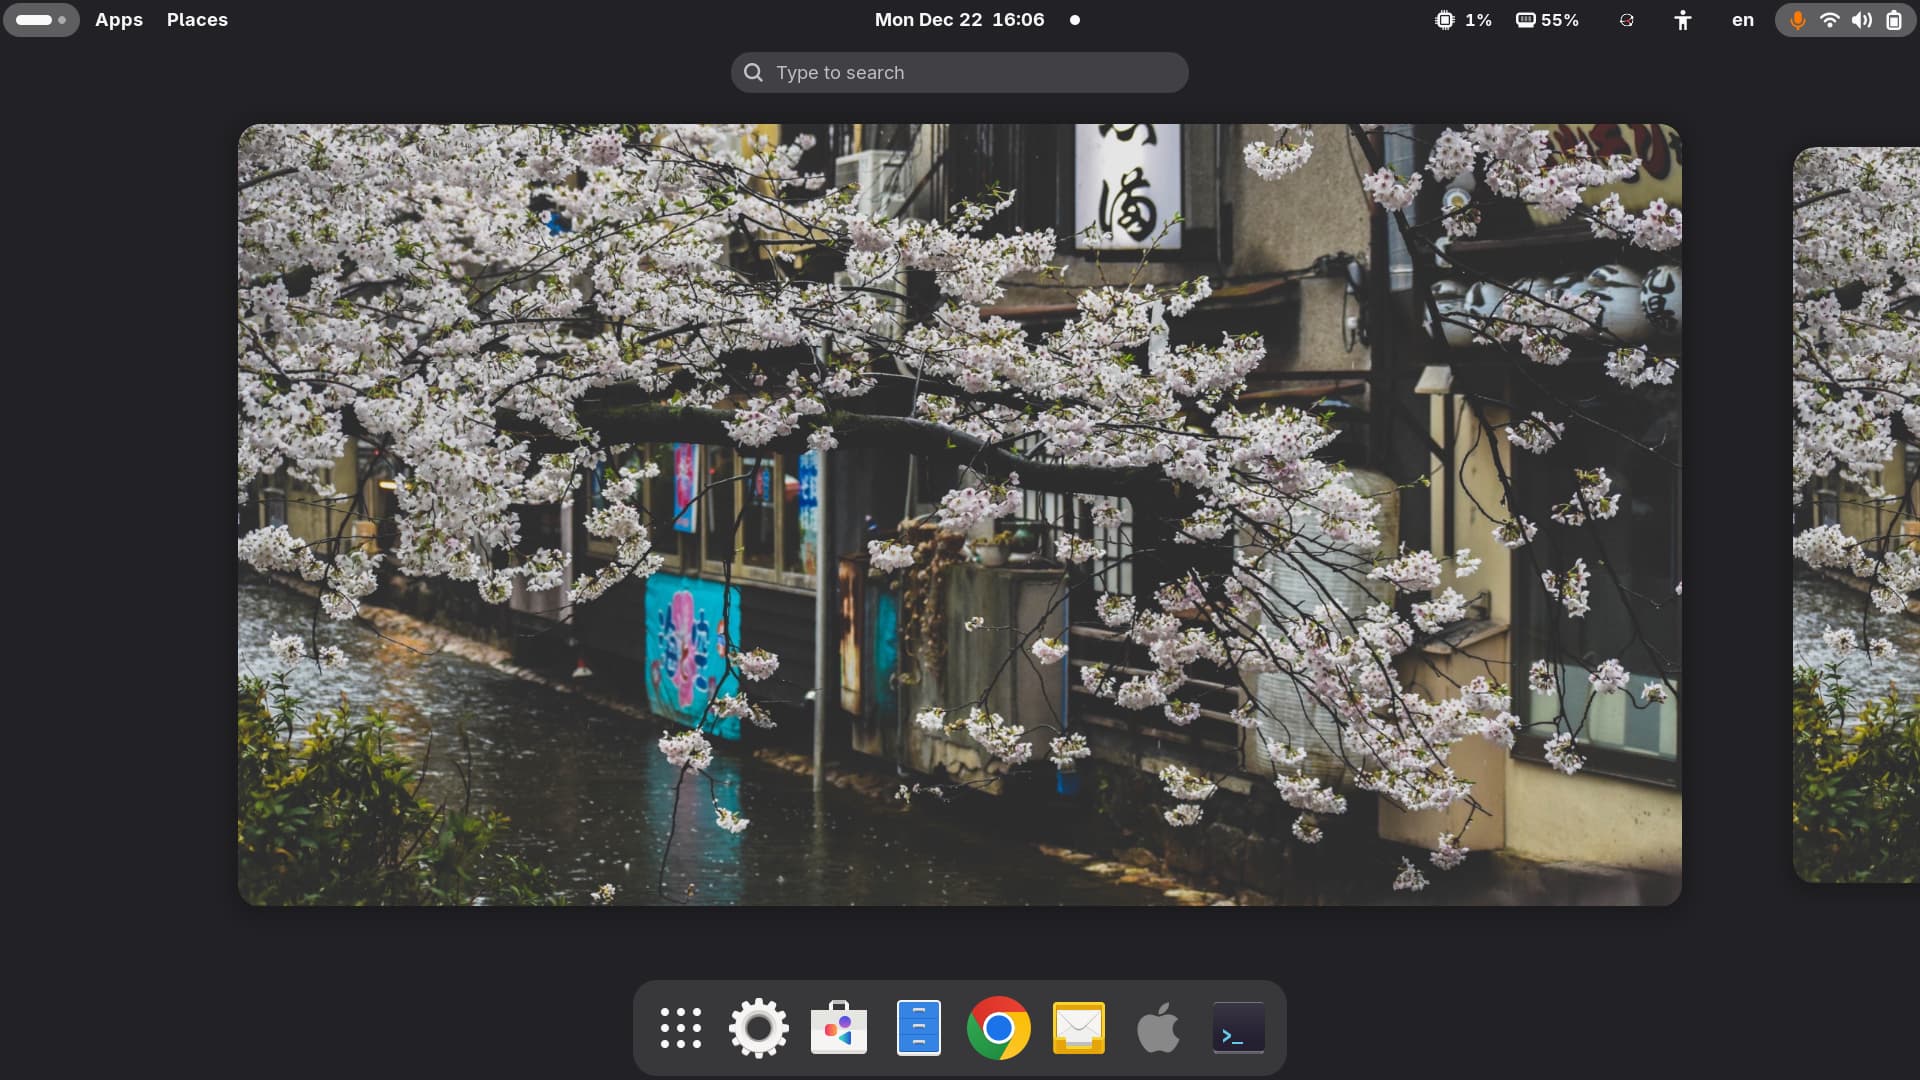Viewport: 1920px width, 1080px height.
Task: Select the current workspace thumbnail
Action: pos(959,514)
